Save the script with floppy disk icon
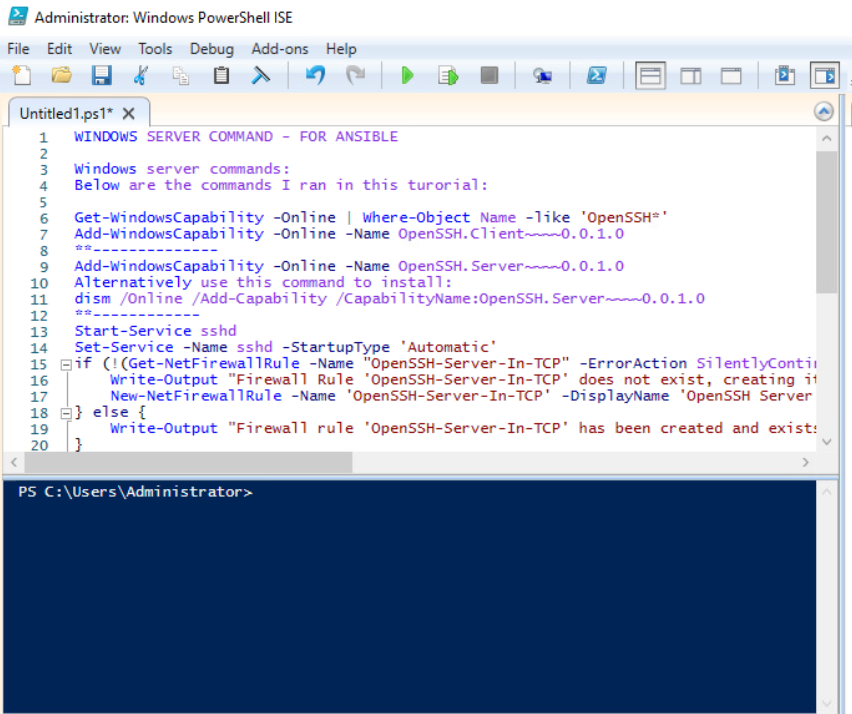The image size is (852, 714). click(101, 75)
